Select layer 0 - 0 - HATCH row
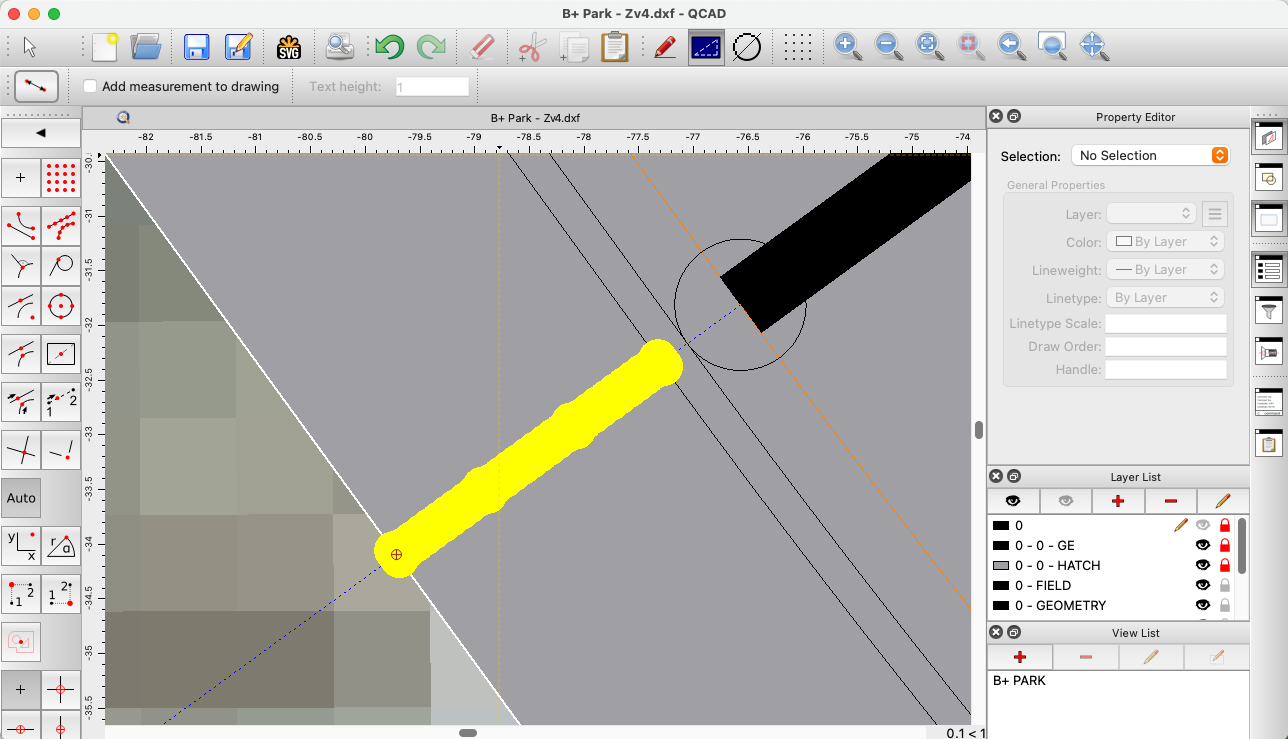This screenshot has width=1288, height=739. pyautogui.click(x=1112, y=565)
